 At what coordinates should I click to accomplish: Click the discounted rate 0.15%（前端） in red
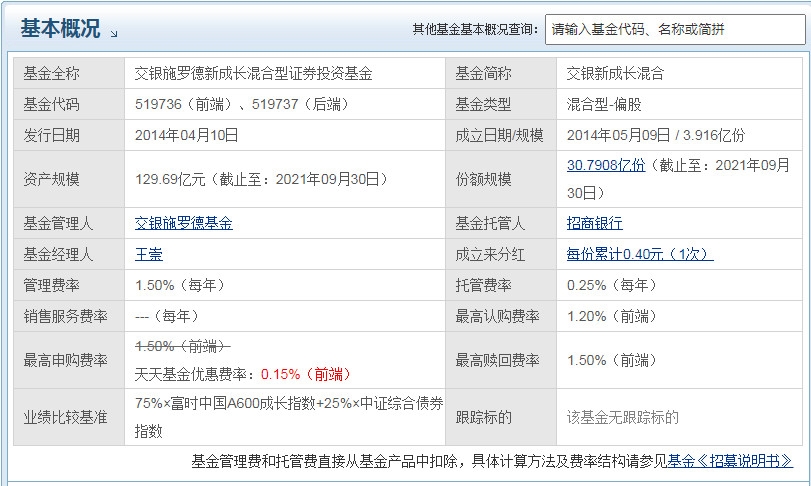308,374
